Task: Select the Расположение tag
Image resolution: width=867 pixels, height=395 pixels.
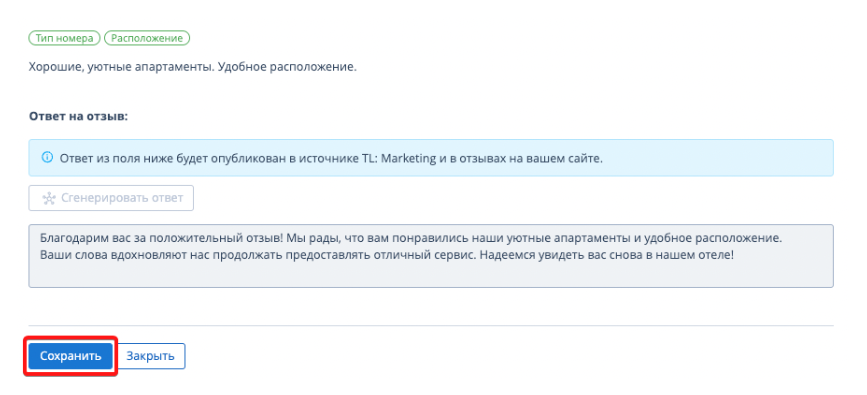Action: [147, 38]
